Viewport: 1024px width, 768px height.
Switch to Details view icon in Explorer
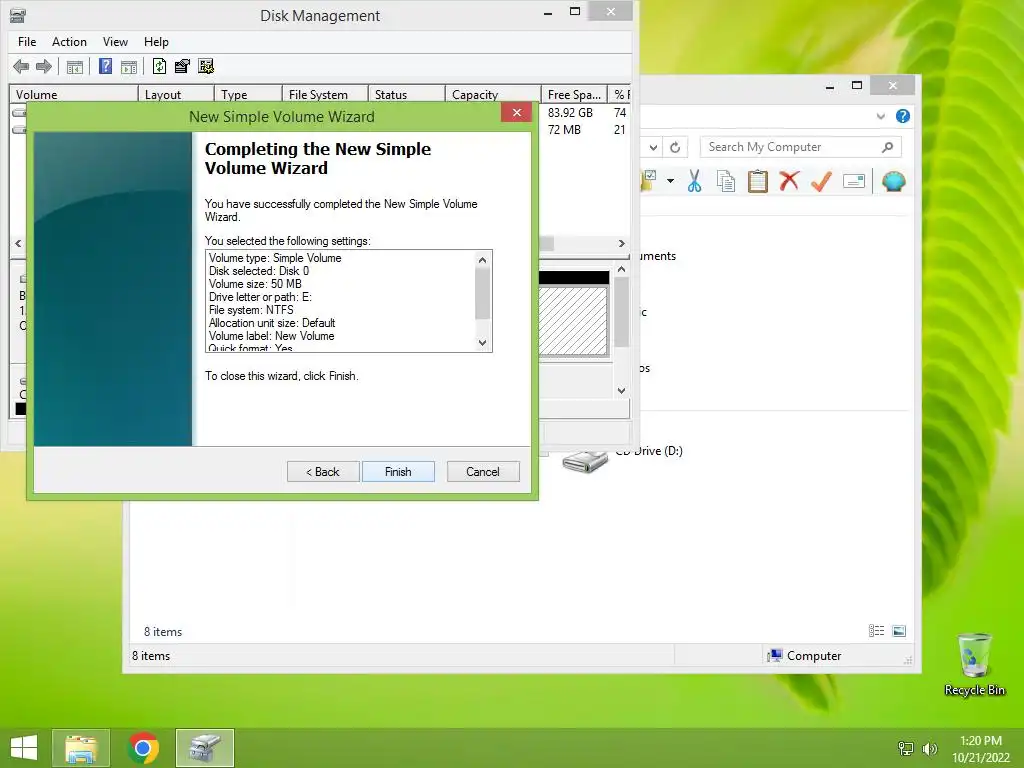876,630
